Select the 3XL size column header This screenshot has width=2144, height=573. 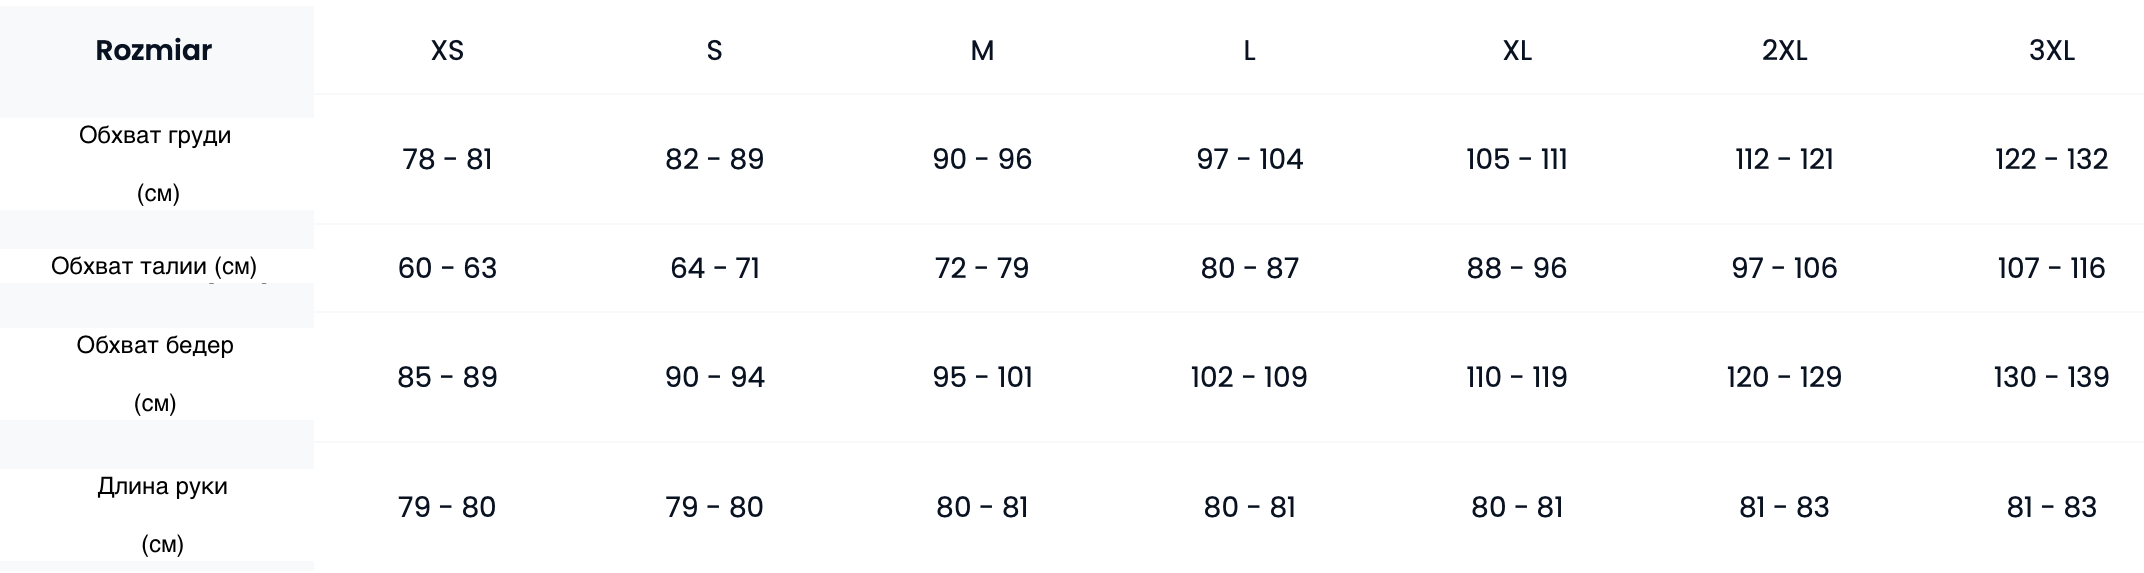pyautogui.click(x=2051, y=51)
